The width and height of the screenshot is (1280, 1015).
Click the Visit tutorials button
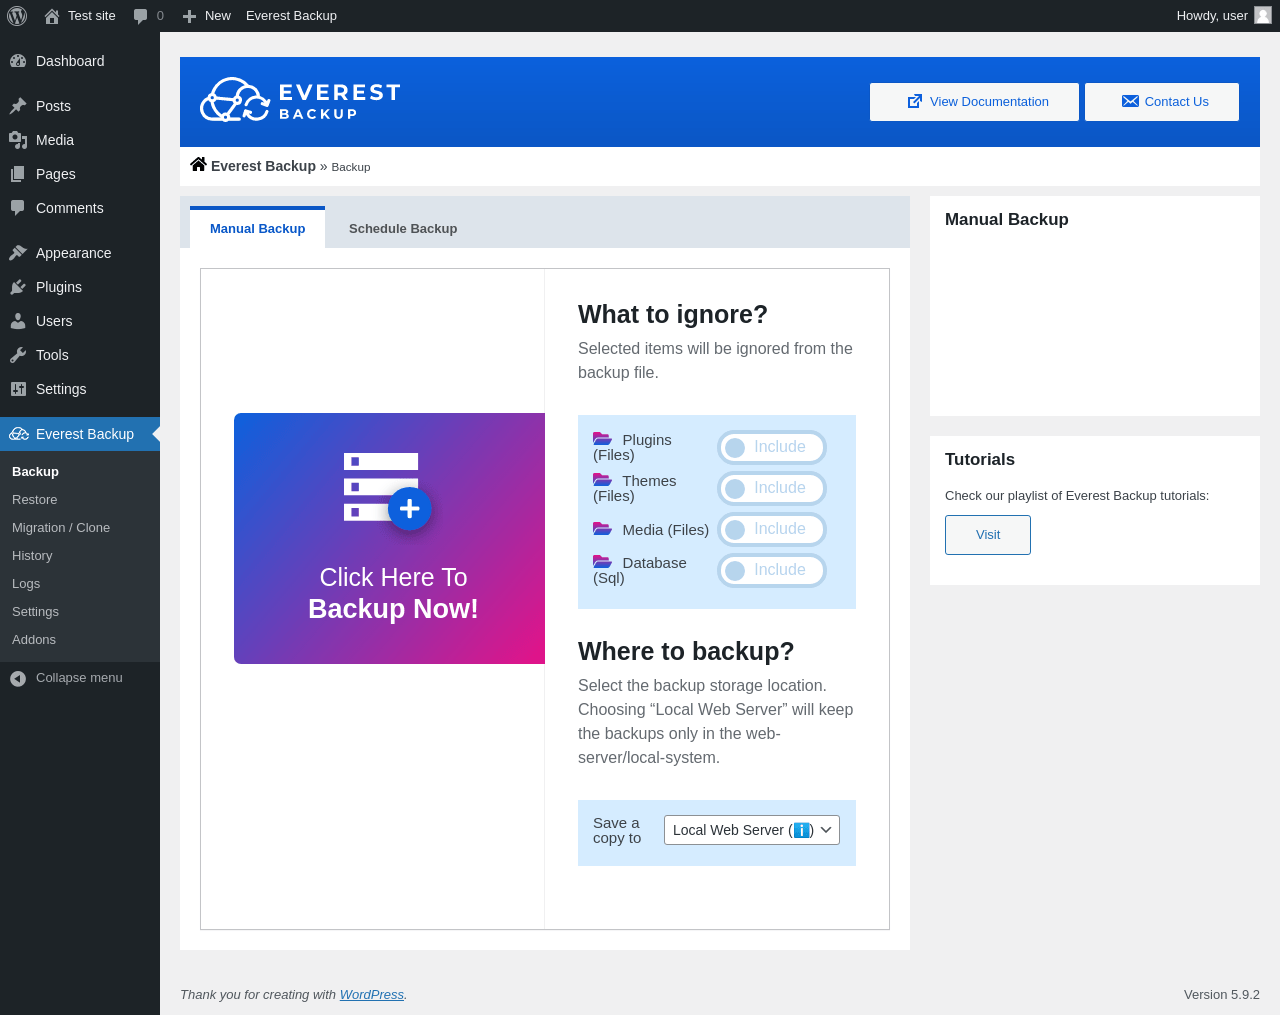(x=988, y=535)
